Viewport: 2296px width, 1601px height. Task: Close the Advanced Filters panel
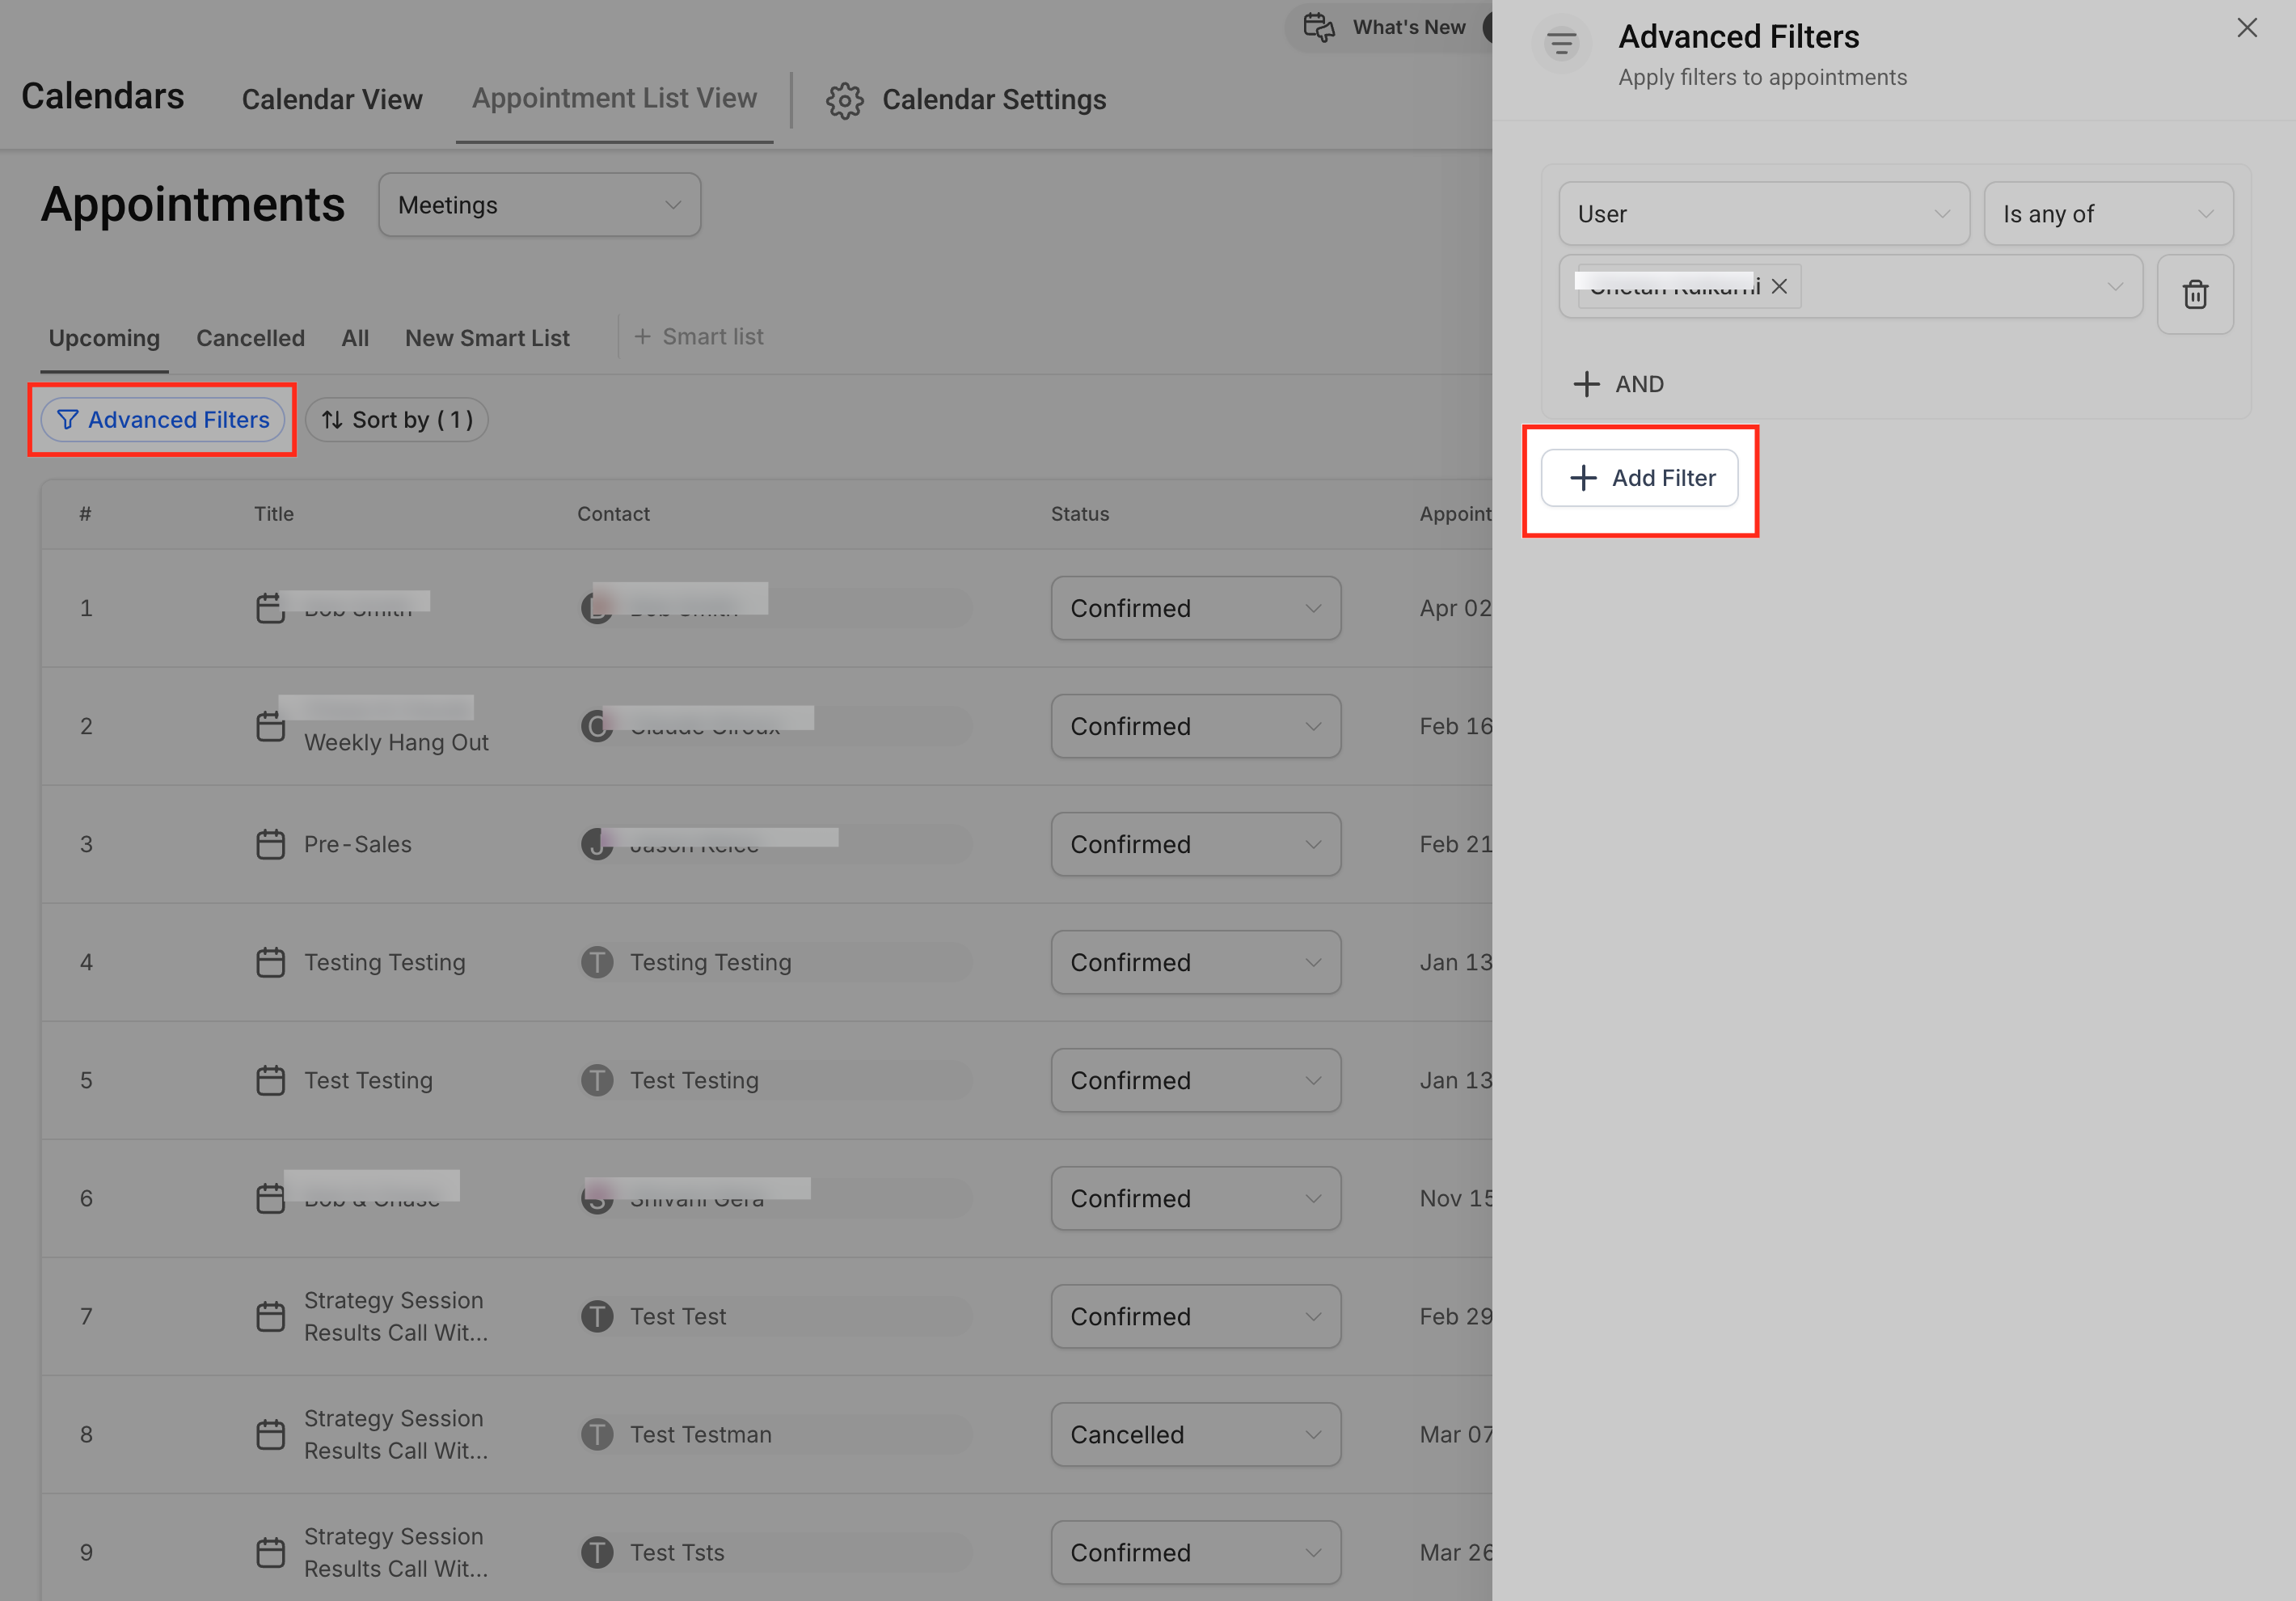tap(2246, 28)
